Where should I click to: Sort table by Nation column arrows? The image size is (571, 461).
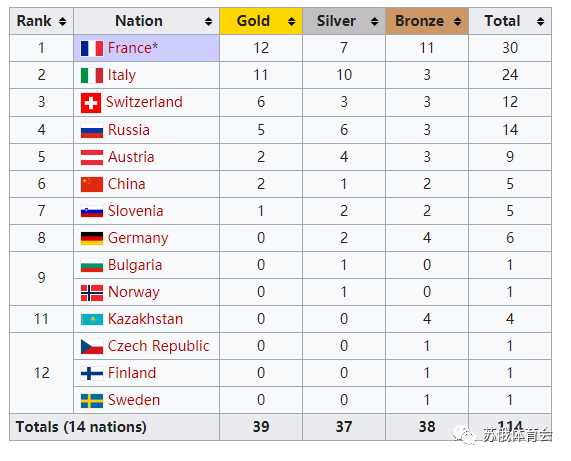[208, 21]
